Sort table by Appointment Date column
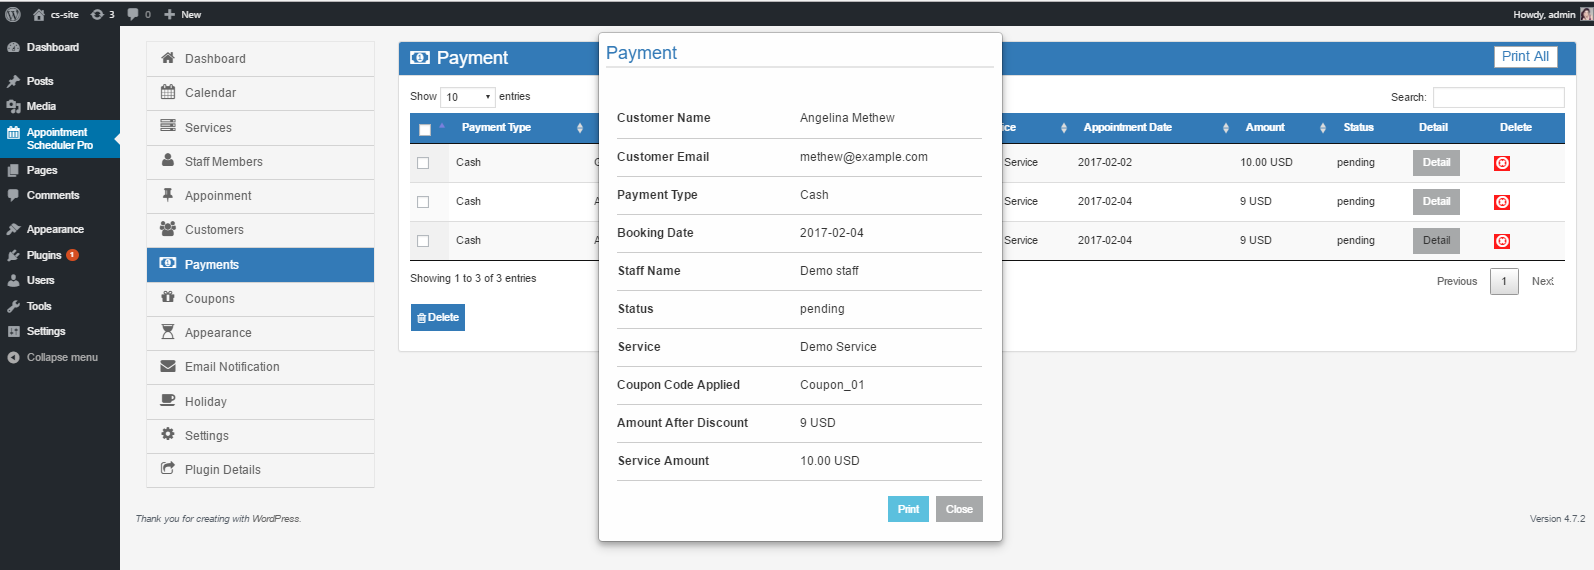Screen dimensions: 1594x570 (x=1127, y=128)
